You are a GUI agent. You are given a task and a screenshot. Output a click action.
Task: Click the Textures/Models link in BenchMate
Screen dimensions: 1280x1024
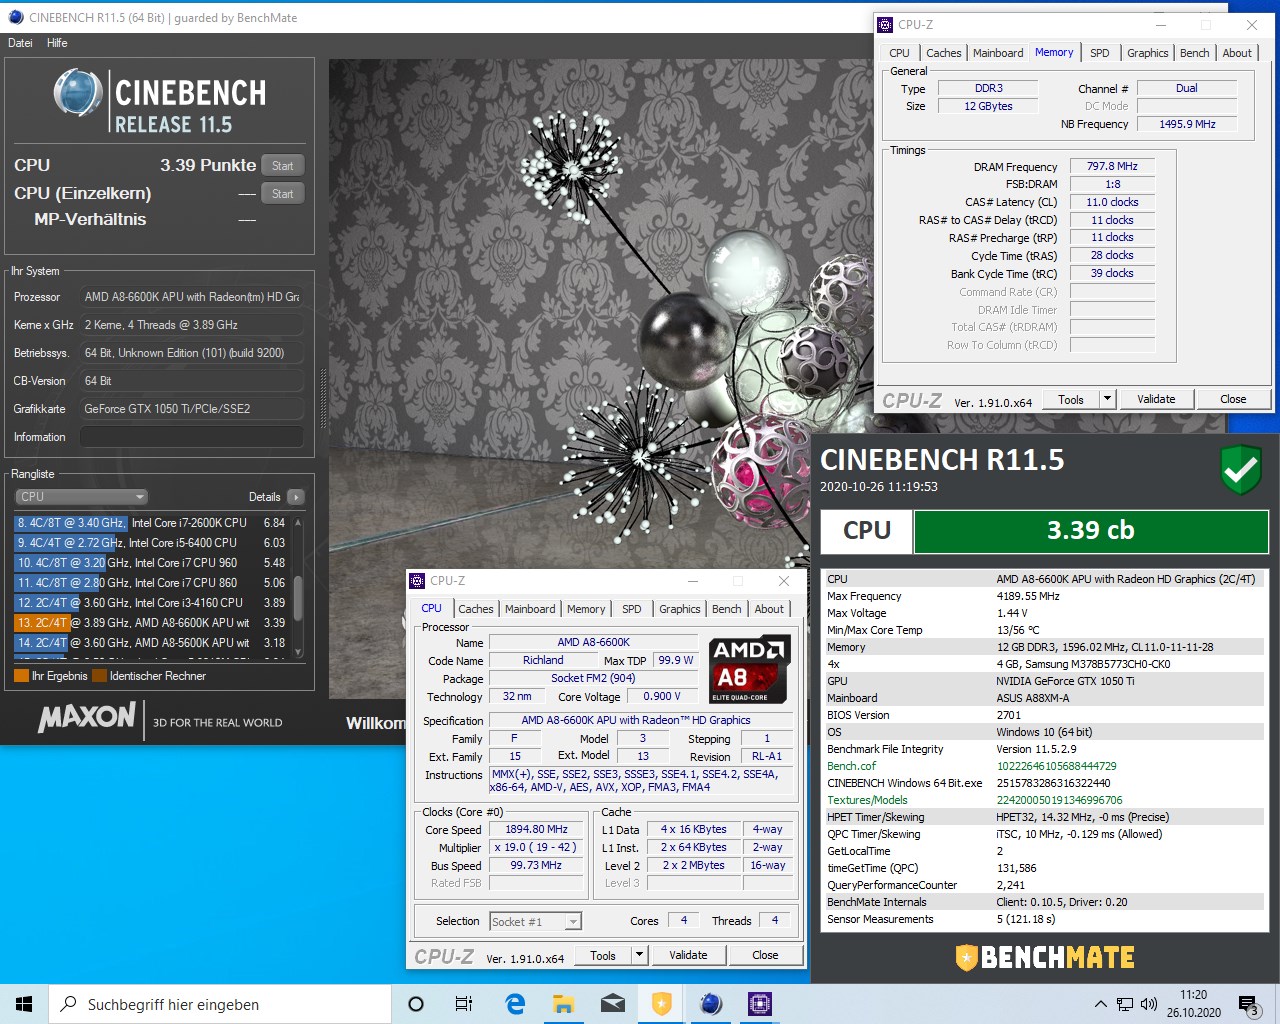click(x=867, y=800)
